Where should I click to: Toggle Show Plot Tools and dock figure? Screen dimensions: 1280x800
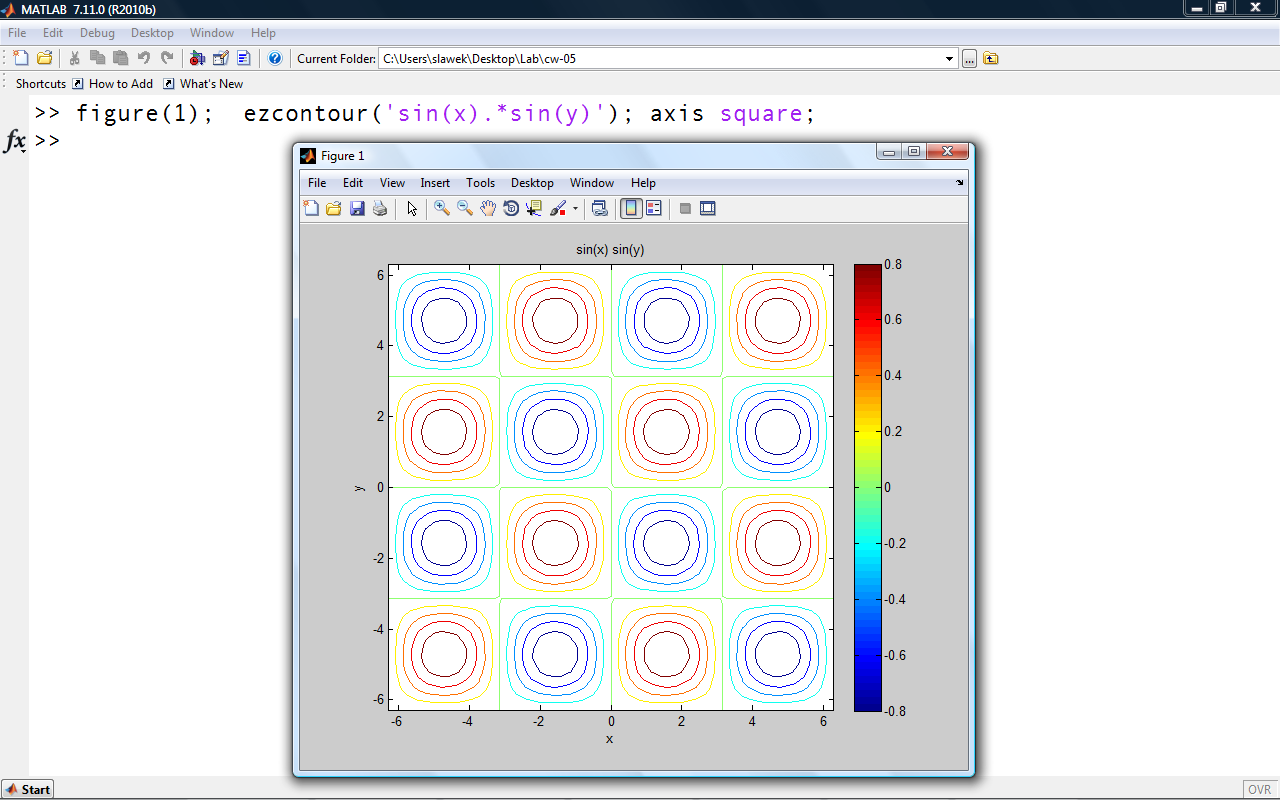tap(708, 208)
